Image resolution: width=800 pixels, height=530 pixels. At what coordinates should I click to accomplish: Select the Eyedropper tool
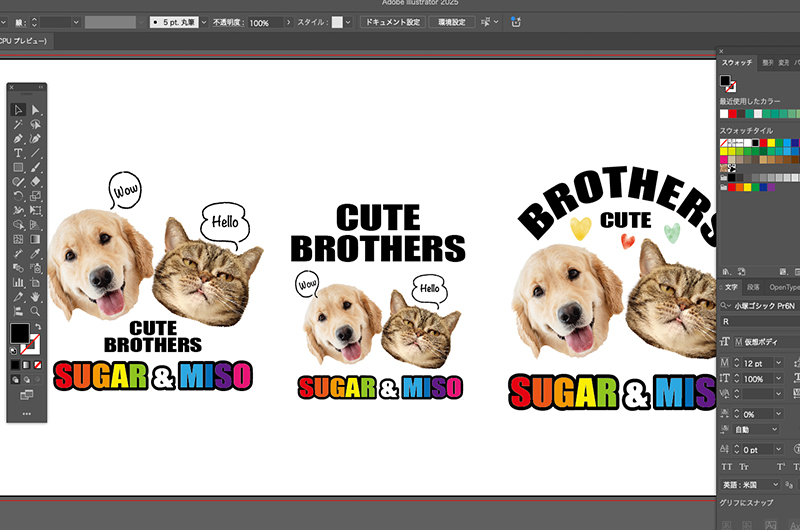pyautogui.click(x=36, y=254)
